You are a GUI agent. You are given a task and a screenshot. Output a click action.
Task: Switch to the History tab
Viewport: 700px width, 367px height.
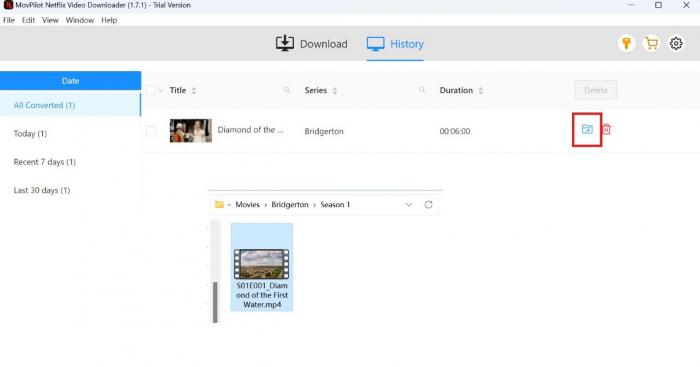tap(395, 44)
